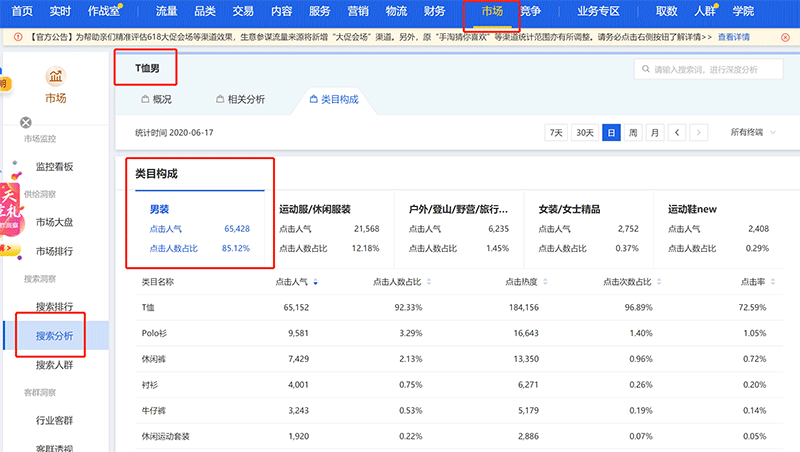The height and width of the screenshot is (452, 800).
Task: Click the search keyword input field
Action: pyautogui.click(x=715, y=70)
